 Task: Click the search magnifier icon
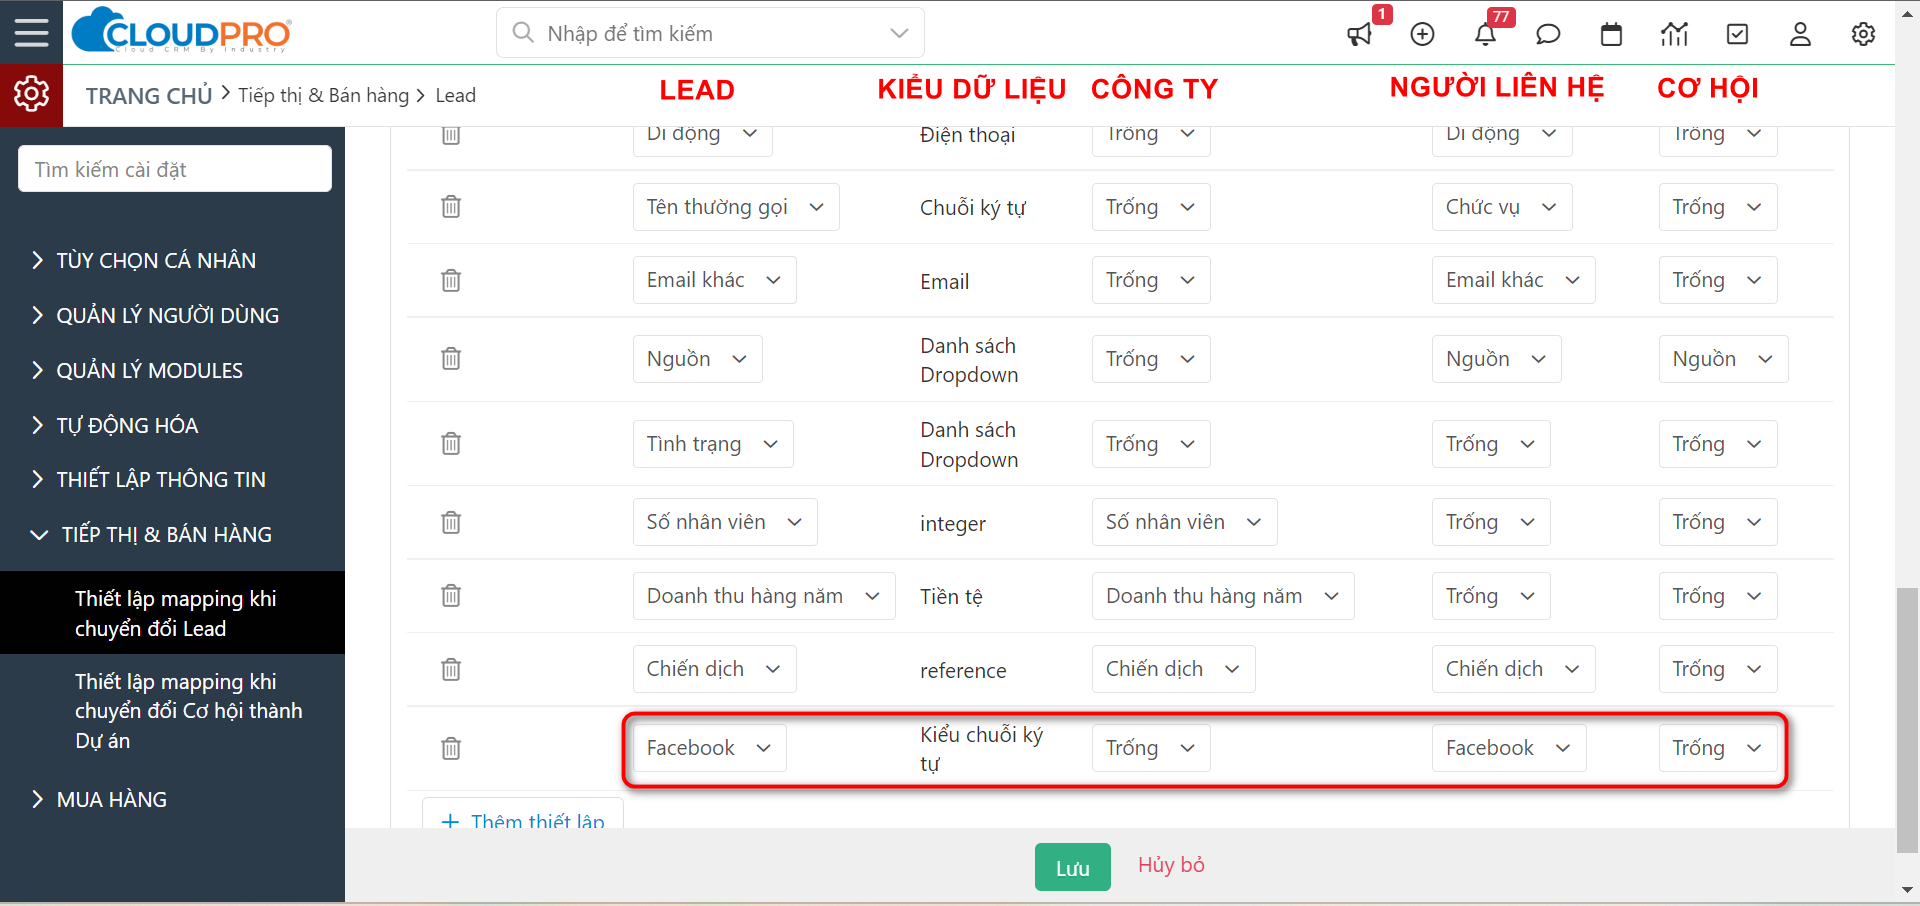coord(523,32)
